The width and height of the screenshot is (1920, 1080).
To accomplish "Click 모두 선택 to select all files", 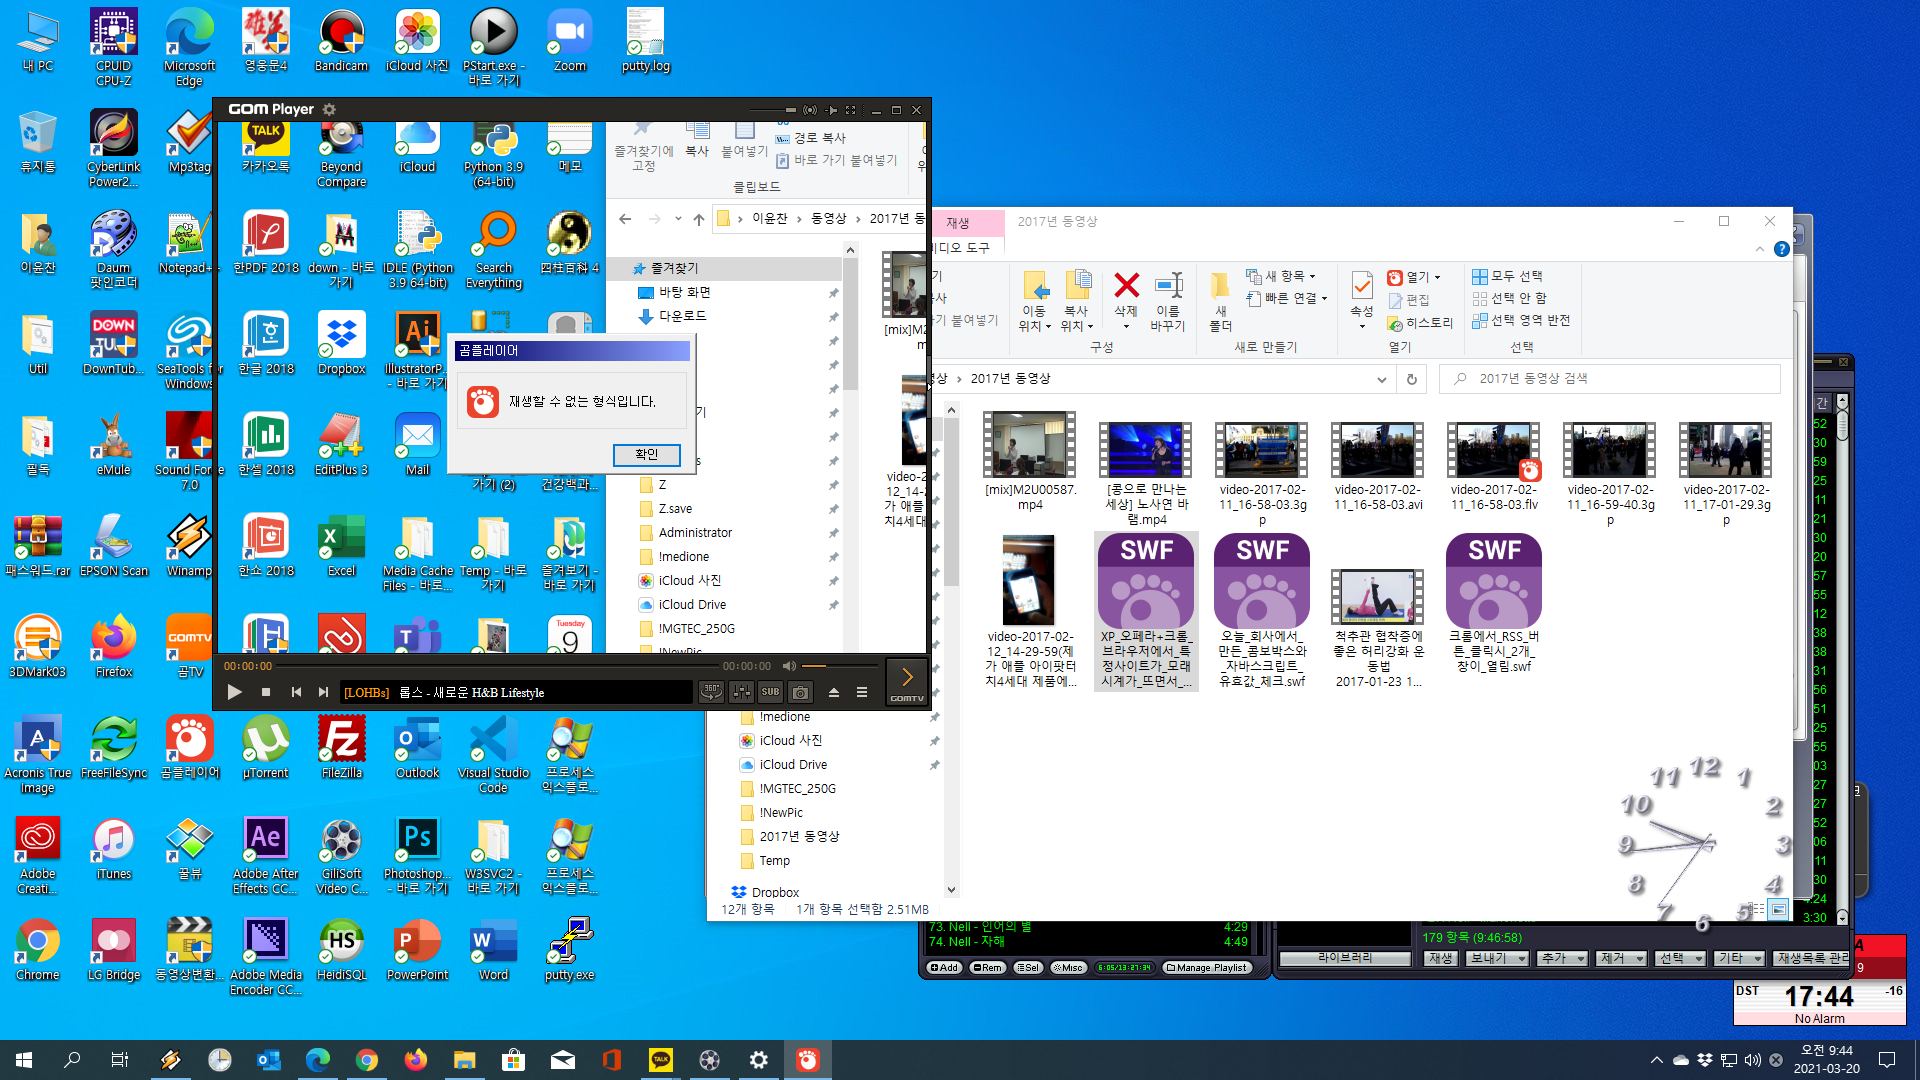I will click(x=1507, y=276).
